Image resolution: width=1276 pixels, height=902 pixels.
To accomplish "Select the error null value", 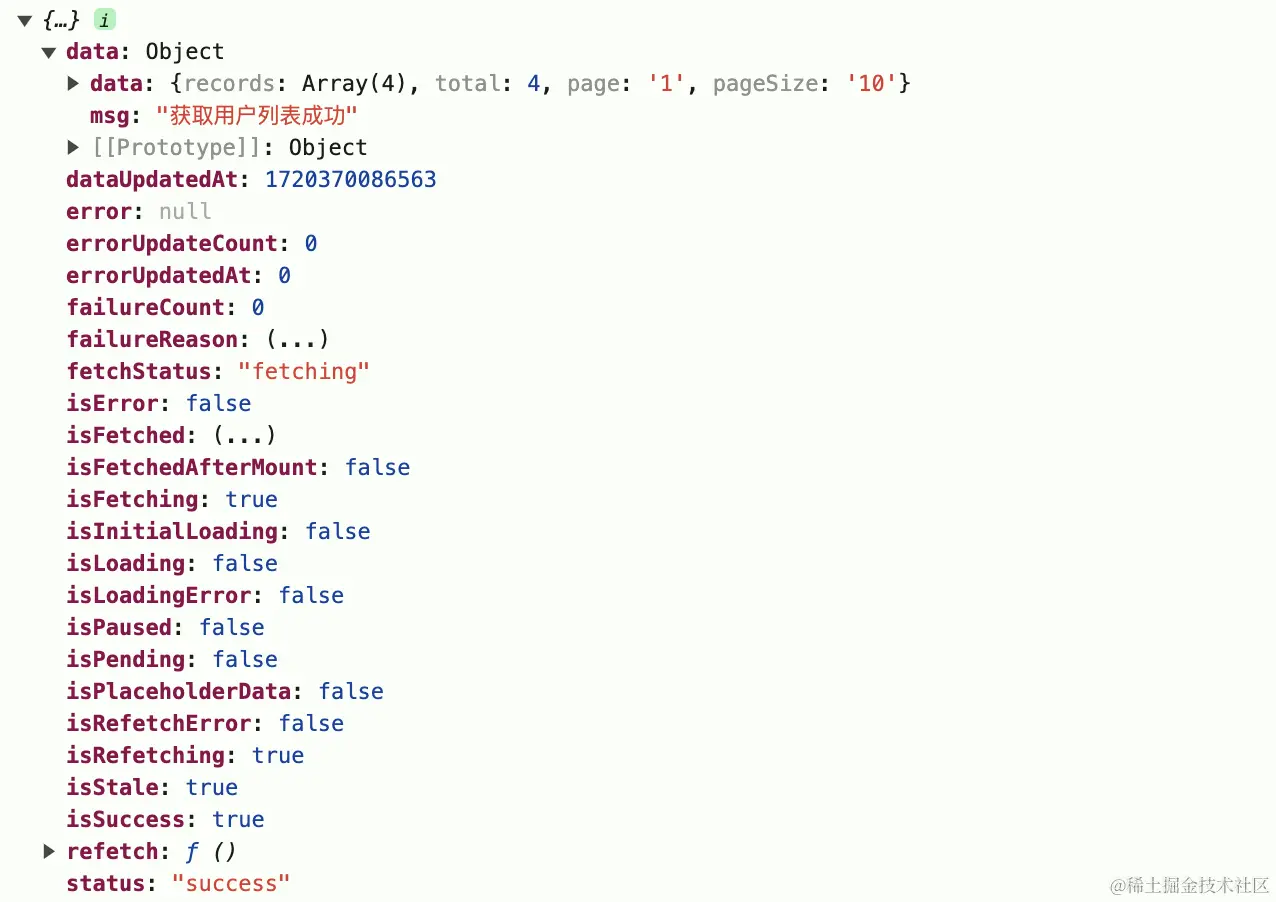I will (x=185, y=211).
